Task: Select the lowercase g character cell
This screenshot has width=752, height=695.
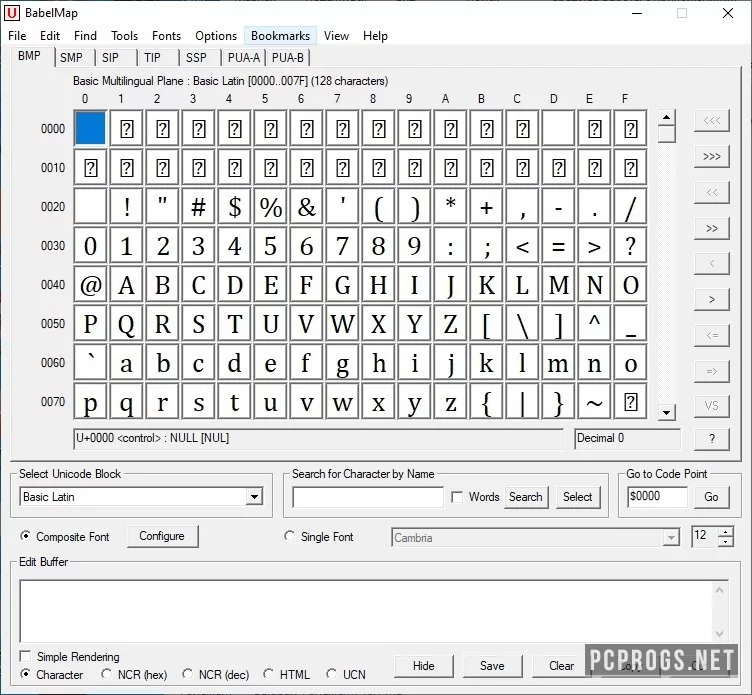Action: click(342, 363)
